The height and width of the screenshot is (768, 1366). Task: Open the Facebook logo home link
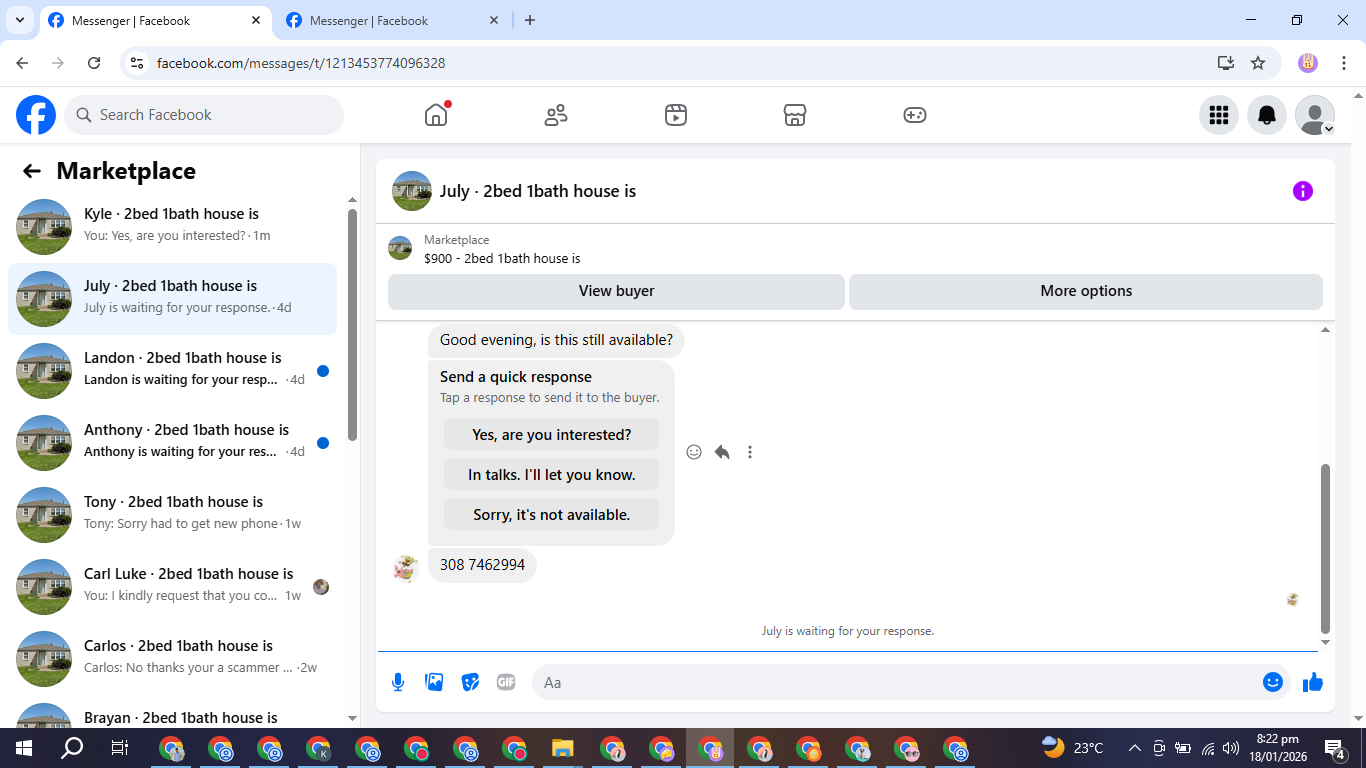36,115
